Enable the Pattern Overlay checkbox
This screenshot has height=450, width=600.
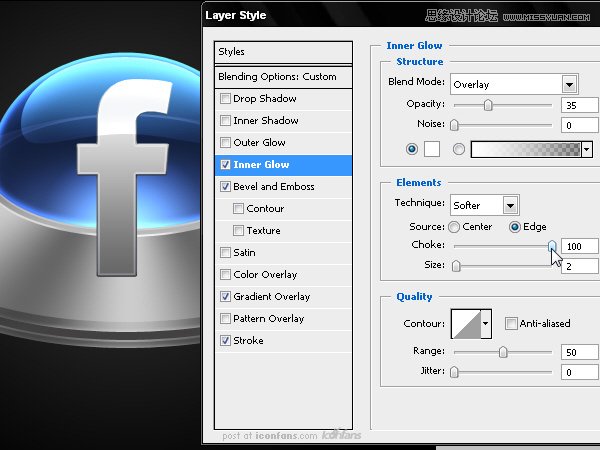[x=225, y=319]
